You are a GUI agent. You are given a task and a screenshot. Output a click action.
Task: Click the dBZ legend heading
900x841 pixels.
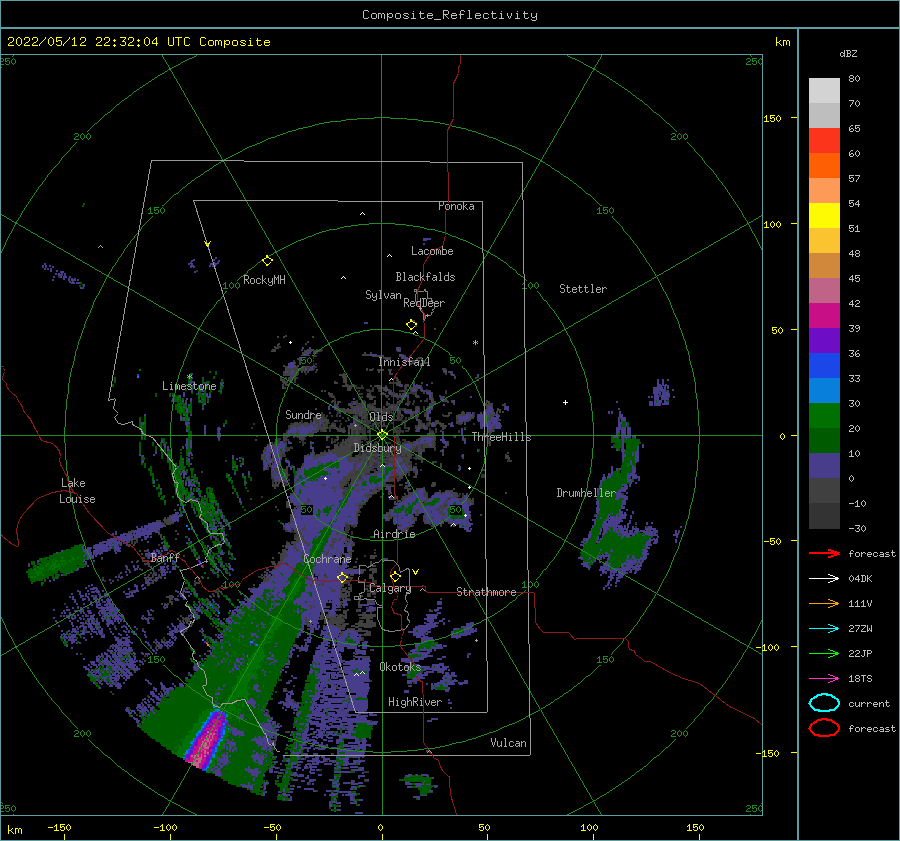click(x=848, y=53)
